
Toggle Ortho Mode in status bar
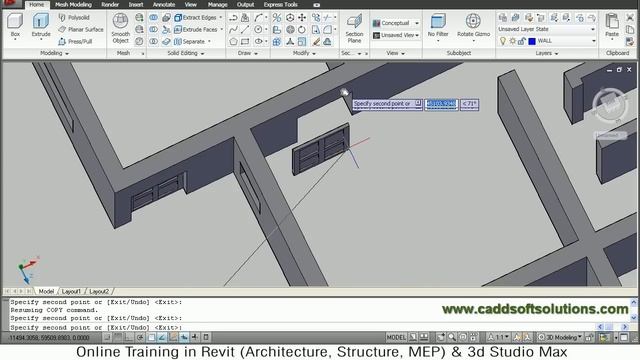click(129, 337)
